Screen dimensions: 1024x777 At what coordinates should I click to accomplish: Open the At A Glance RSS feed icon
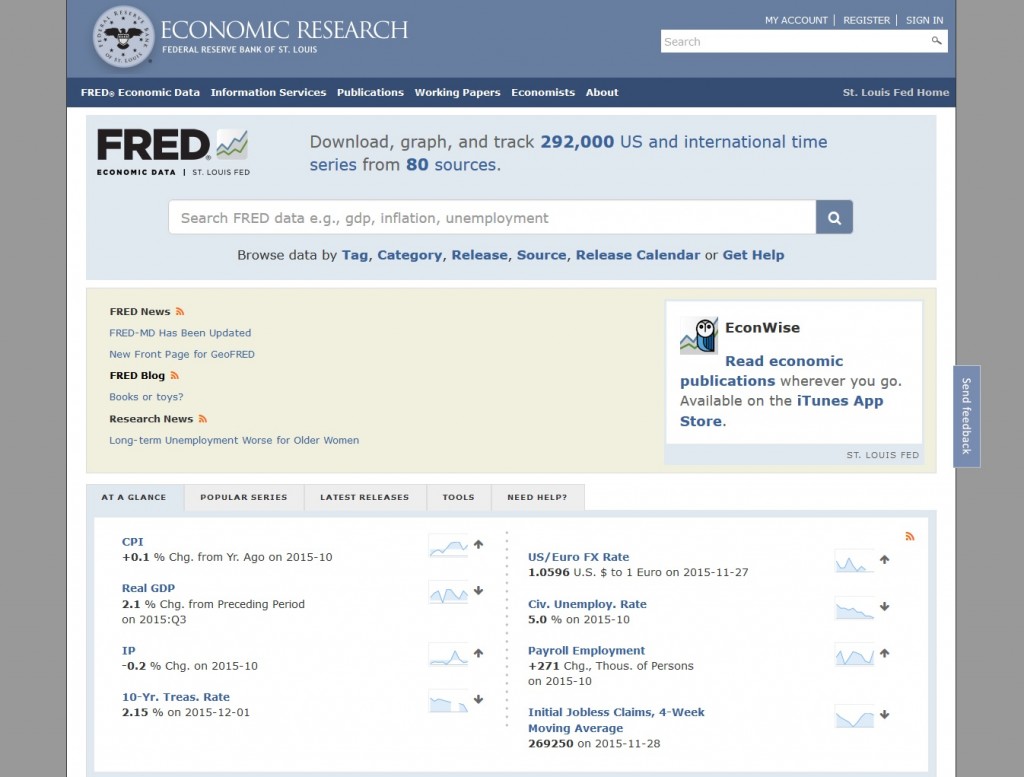click(x=910, y=537)
